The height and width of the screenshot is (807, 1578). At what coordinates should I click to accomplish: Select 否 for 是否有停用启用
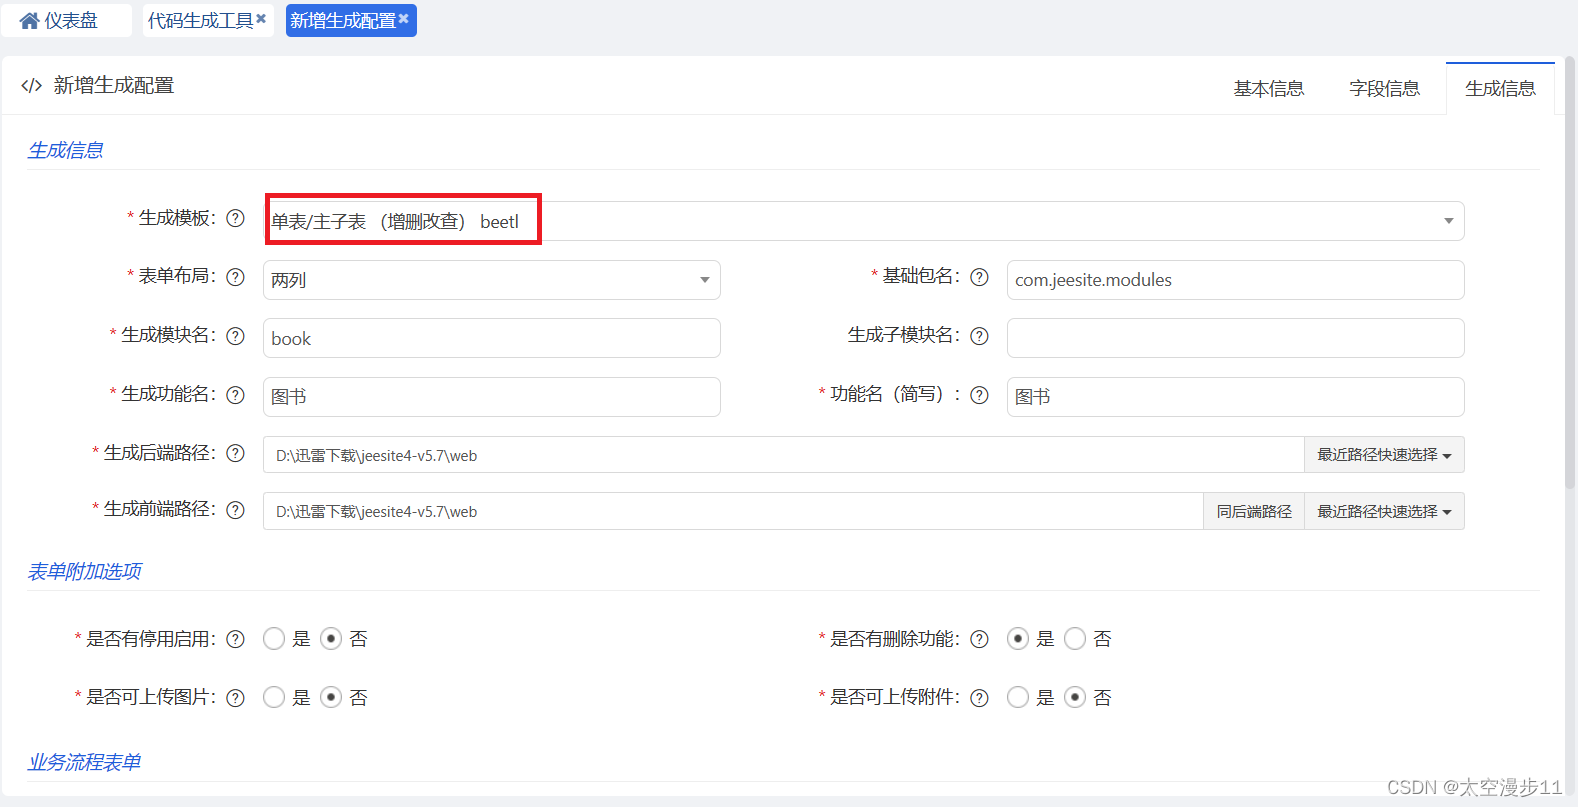tap(331, 639)
